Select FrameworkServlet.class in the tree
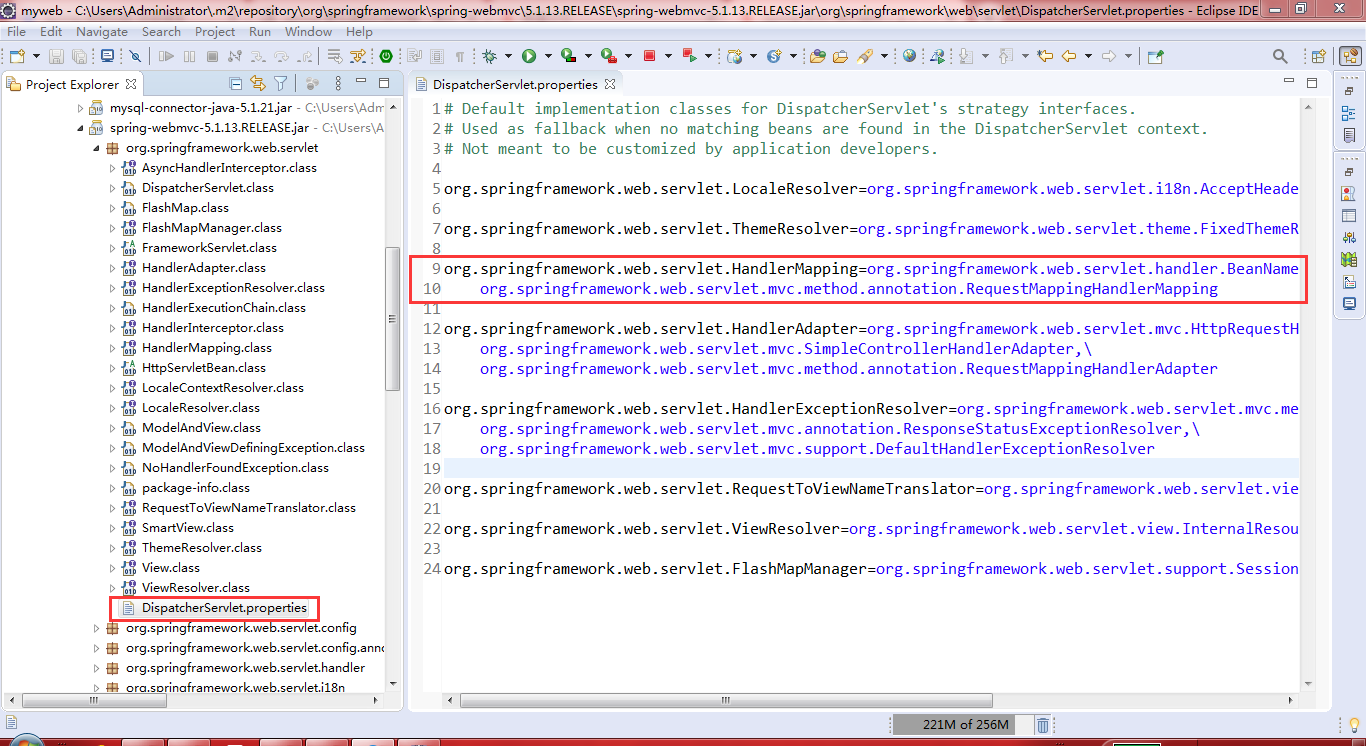Screen dimensions: 1366x746 (x=209, y=248)
